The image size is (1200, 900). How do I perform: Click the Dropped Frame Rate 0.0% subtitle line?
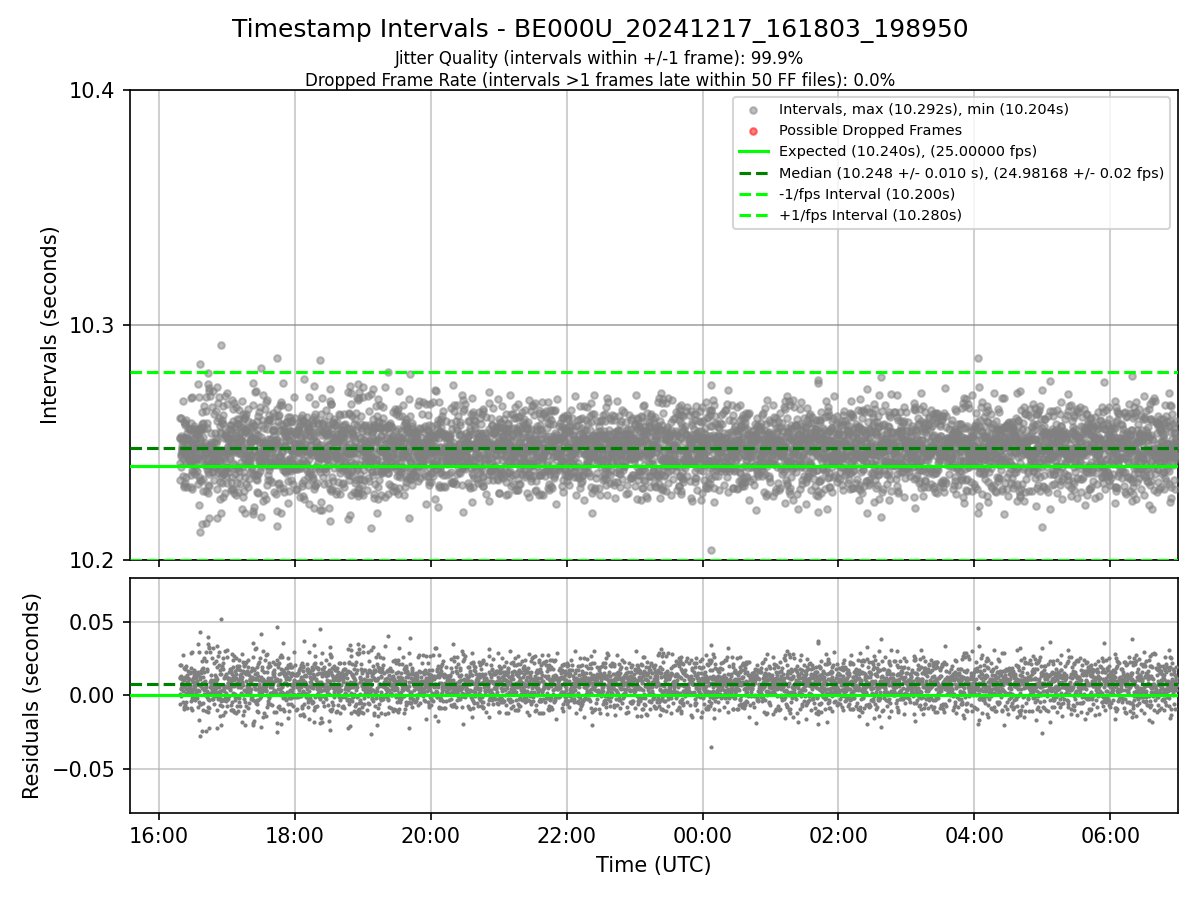(600, 79)
